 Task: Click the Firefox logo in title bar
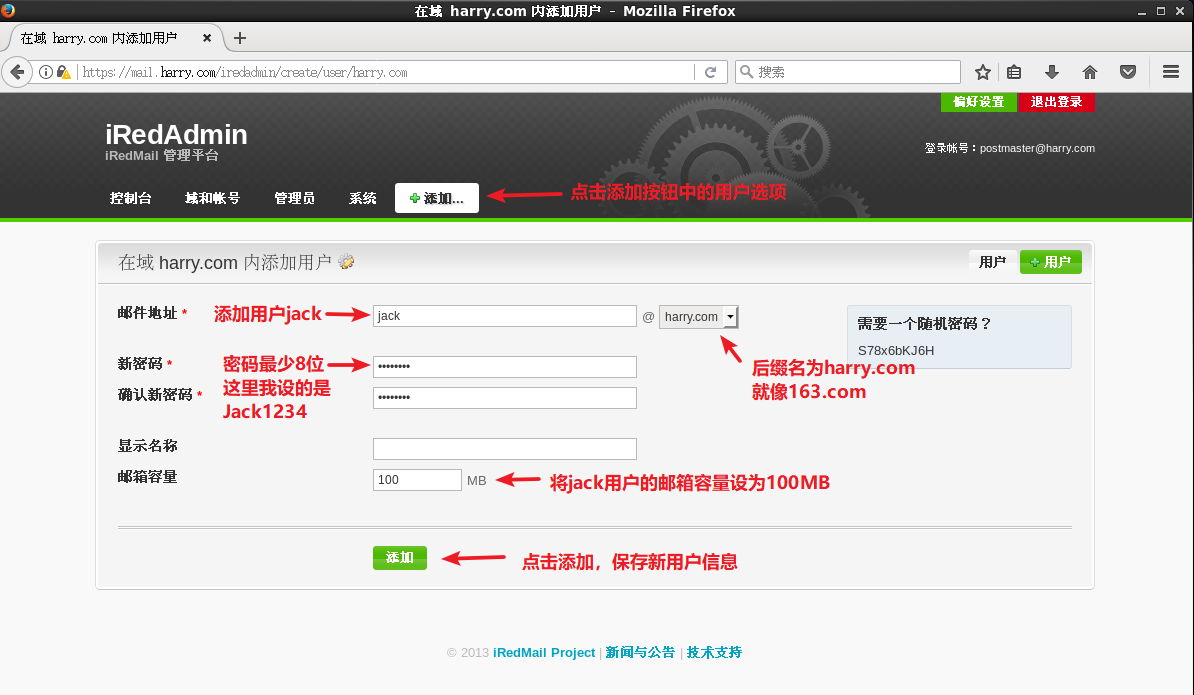[x=8, y=10]
